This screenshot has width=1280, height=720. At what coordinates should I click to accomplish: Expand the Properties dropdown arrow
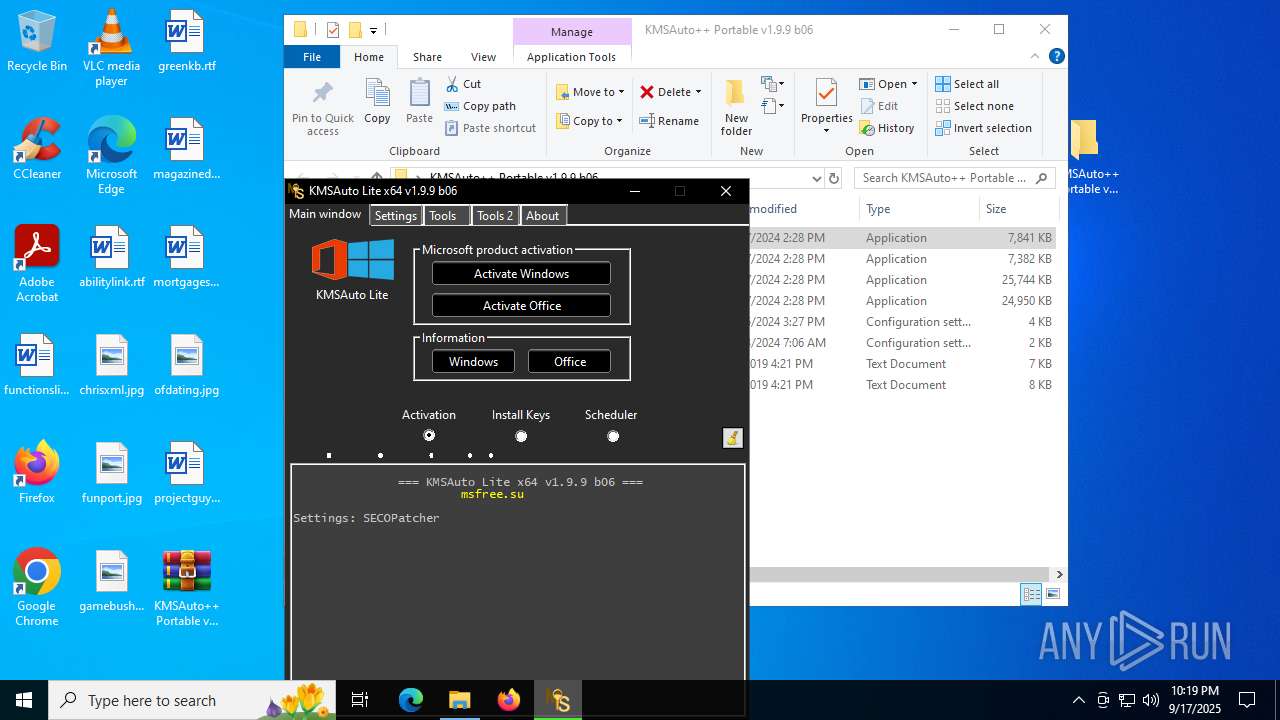826,131
